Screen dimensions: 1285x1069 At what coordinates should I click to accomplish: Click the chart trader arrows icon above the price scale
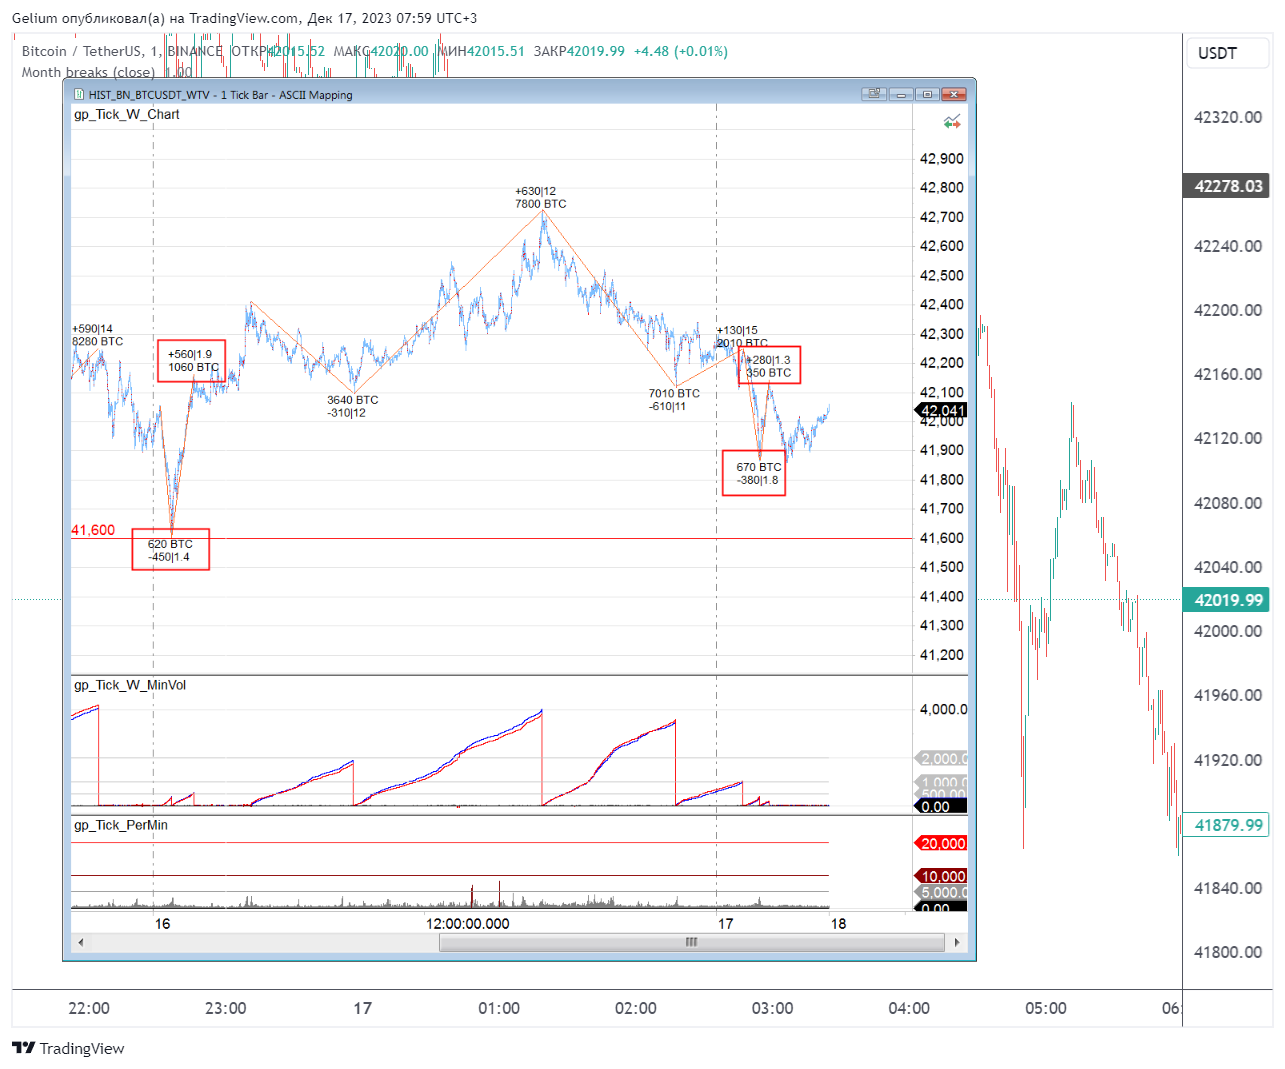952,122
